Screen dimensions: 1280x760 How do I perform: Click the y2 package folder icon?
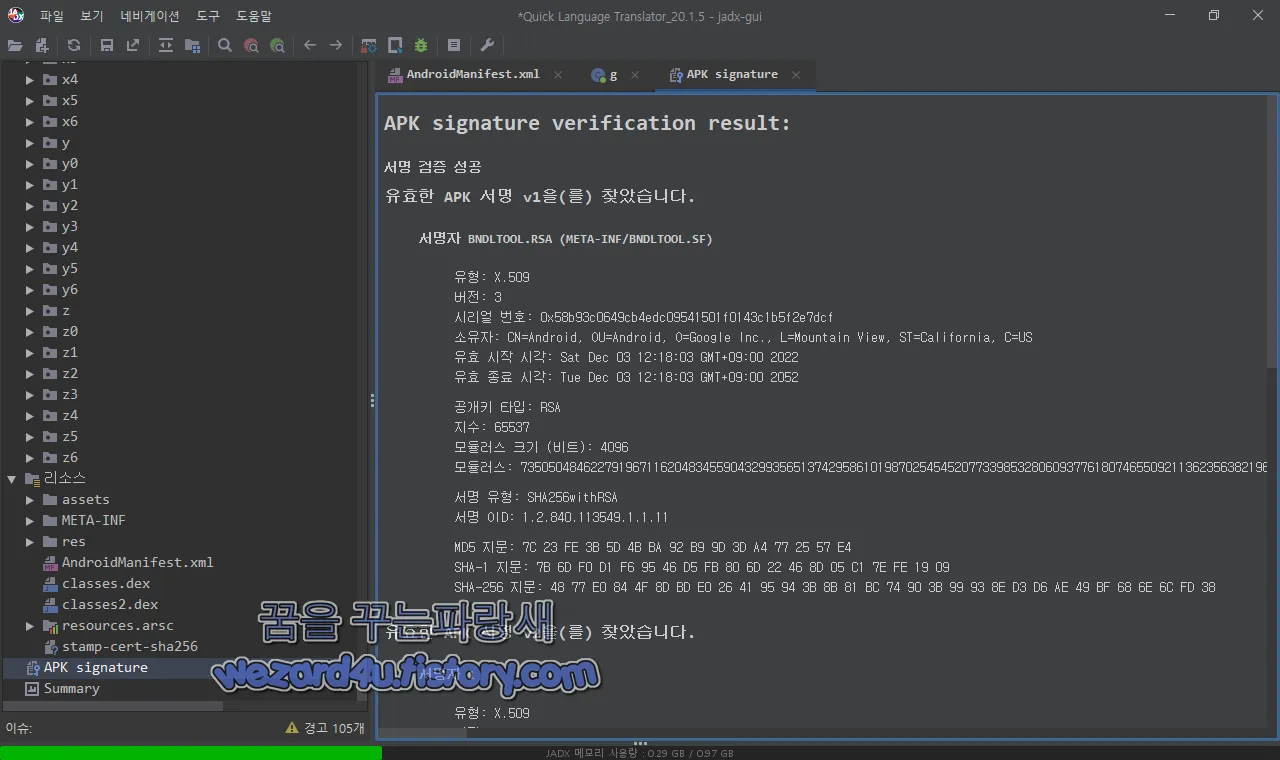tap(50, 205)
